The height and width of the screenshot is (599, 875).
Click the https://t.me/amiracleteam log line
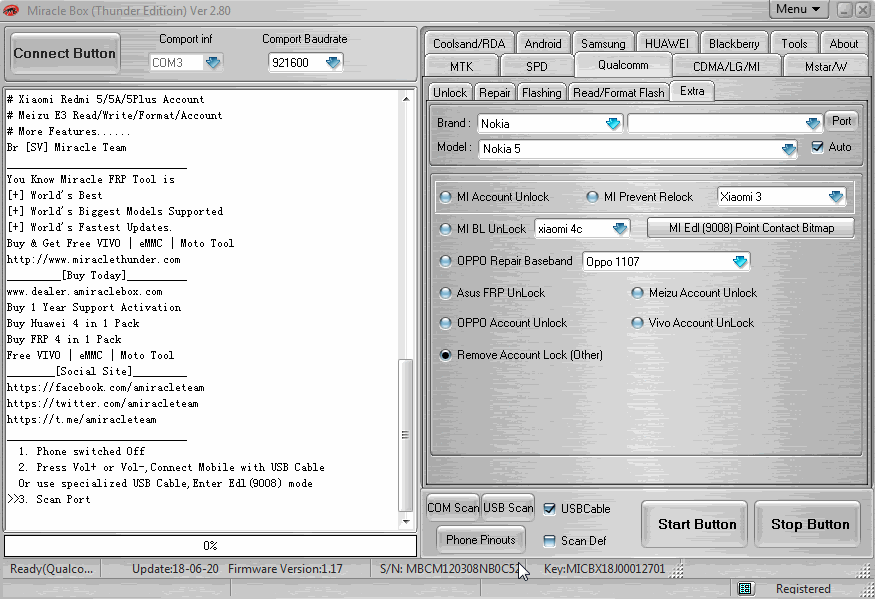(81, 419)
